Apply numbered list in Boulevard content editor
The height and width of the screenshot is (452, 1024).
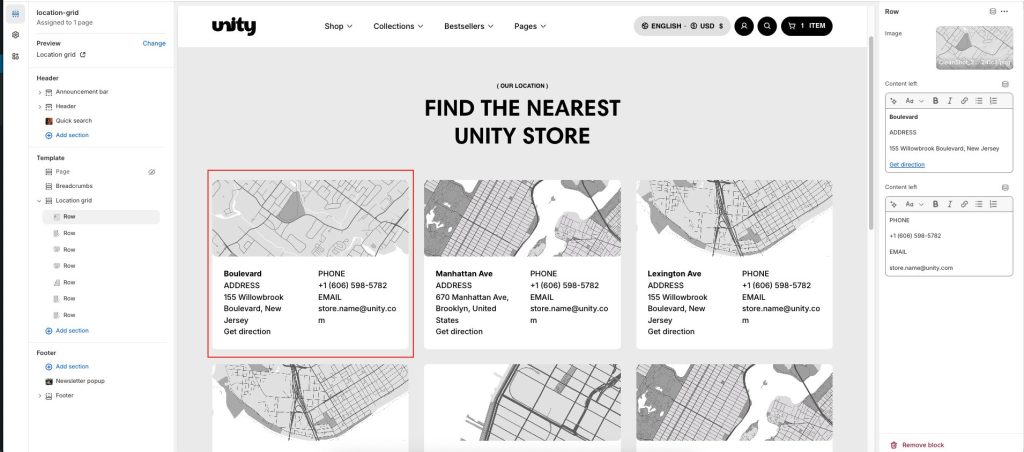point(993,101)
